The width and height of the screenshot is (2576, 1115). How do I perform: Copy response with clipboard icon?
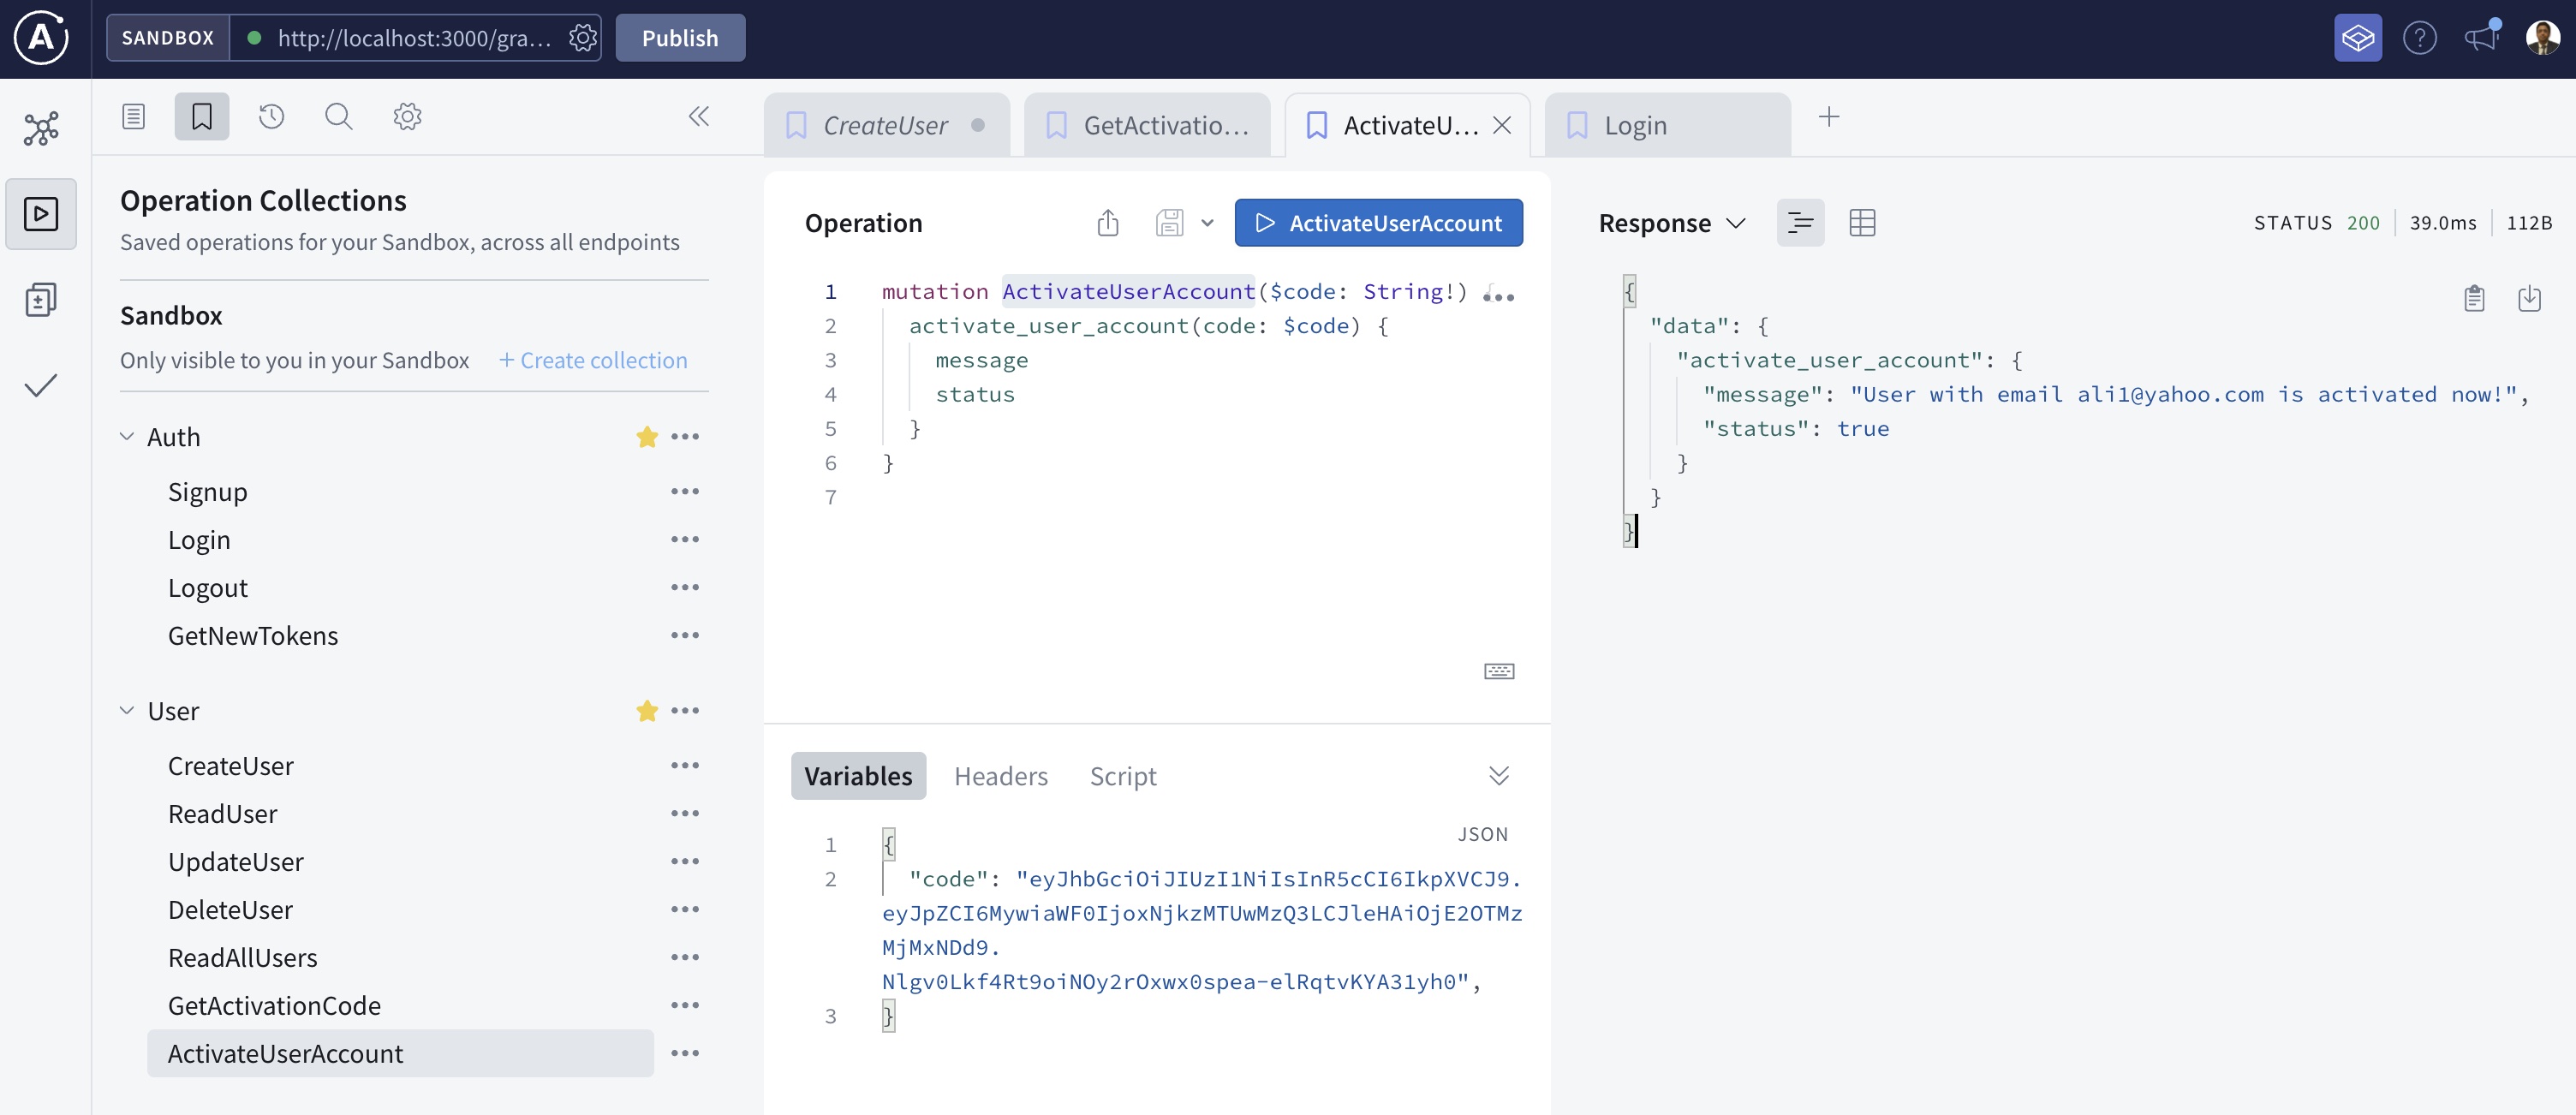(2473, 298)
